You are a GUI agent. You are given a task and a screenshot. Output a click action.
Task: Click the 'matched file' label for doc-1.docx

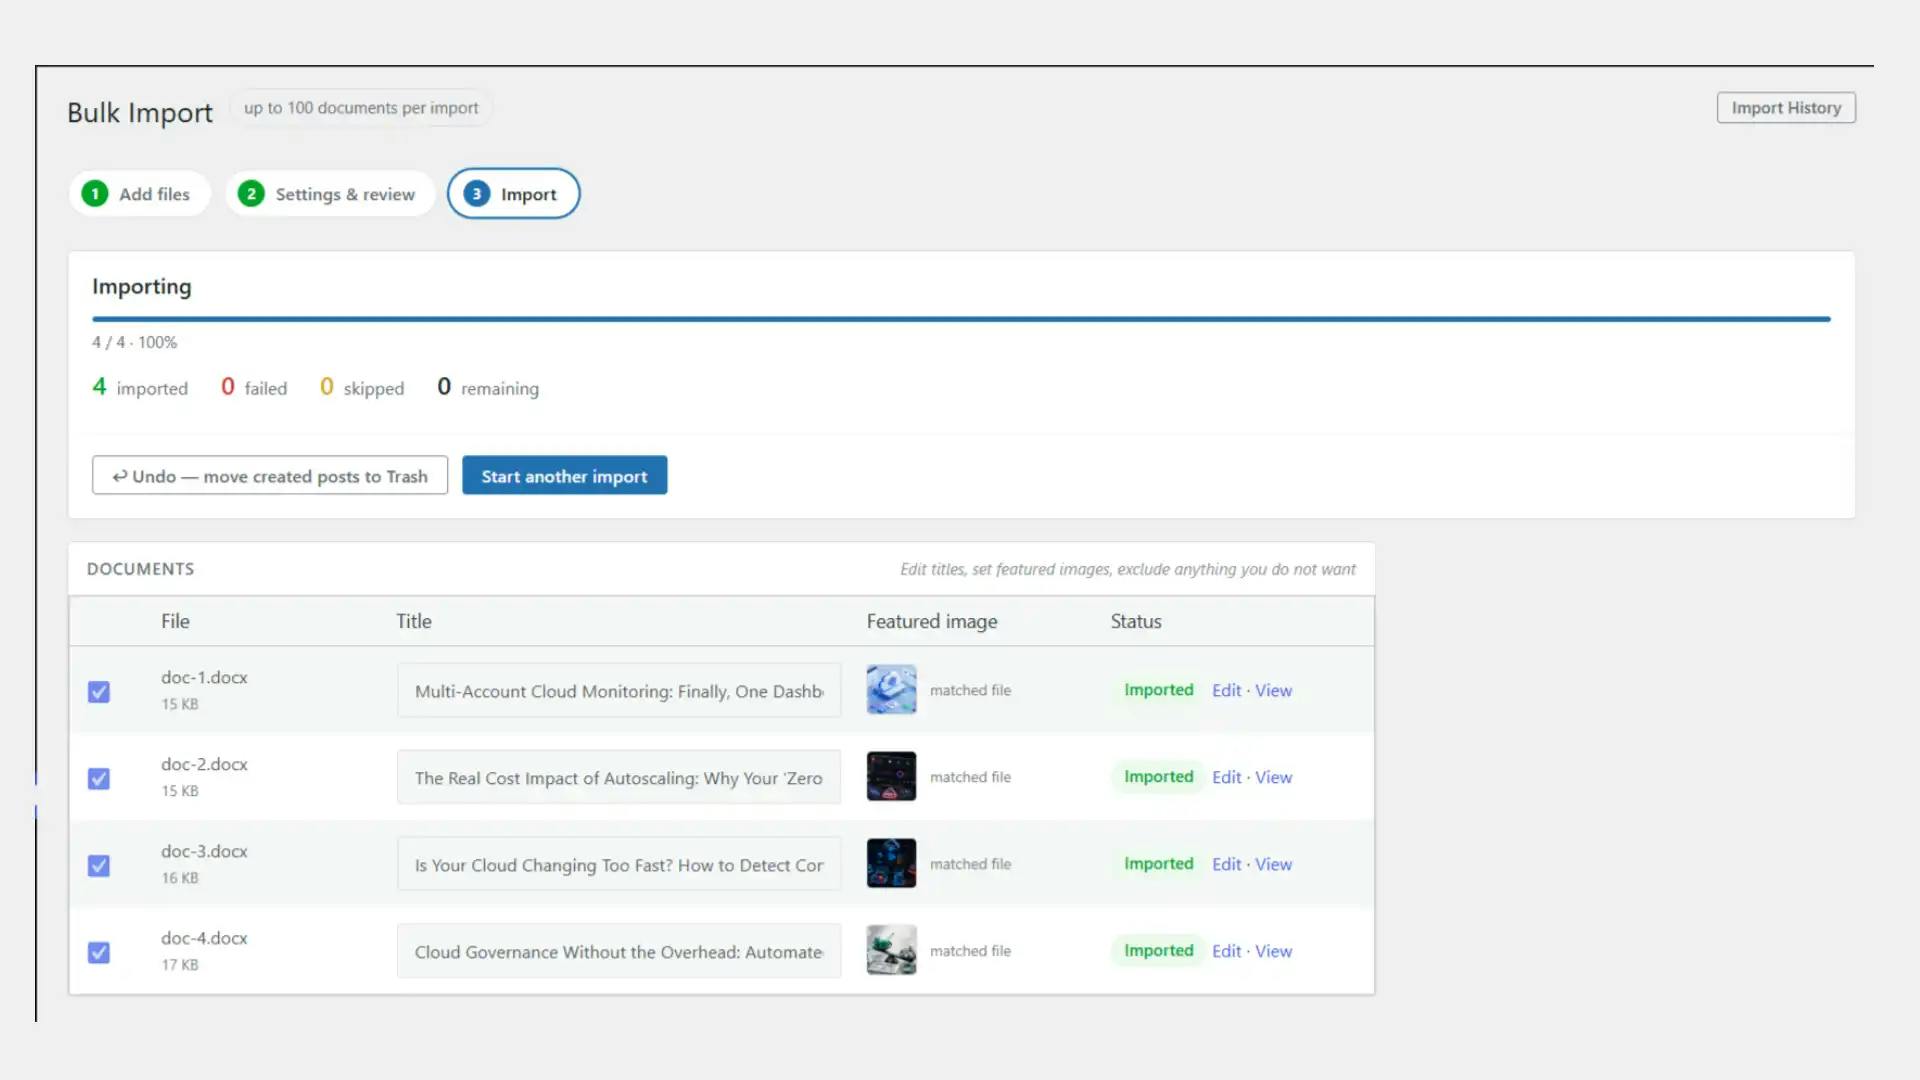click(x=970, y=690)
